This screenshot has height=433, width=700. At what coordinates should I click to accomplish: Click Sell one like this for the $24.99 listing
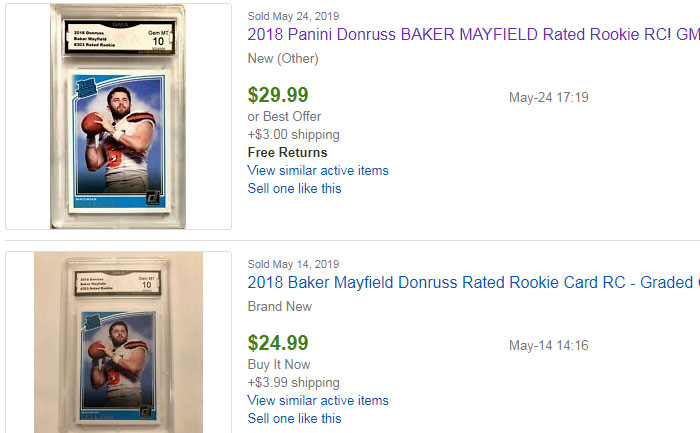click(x=294, y=418)
